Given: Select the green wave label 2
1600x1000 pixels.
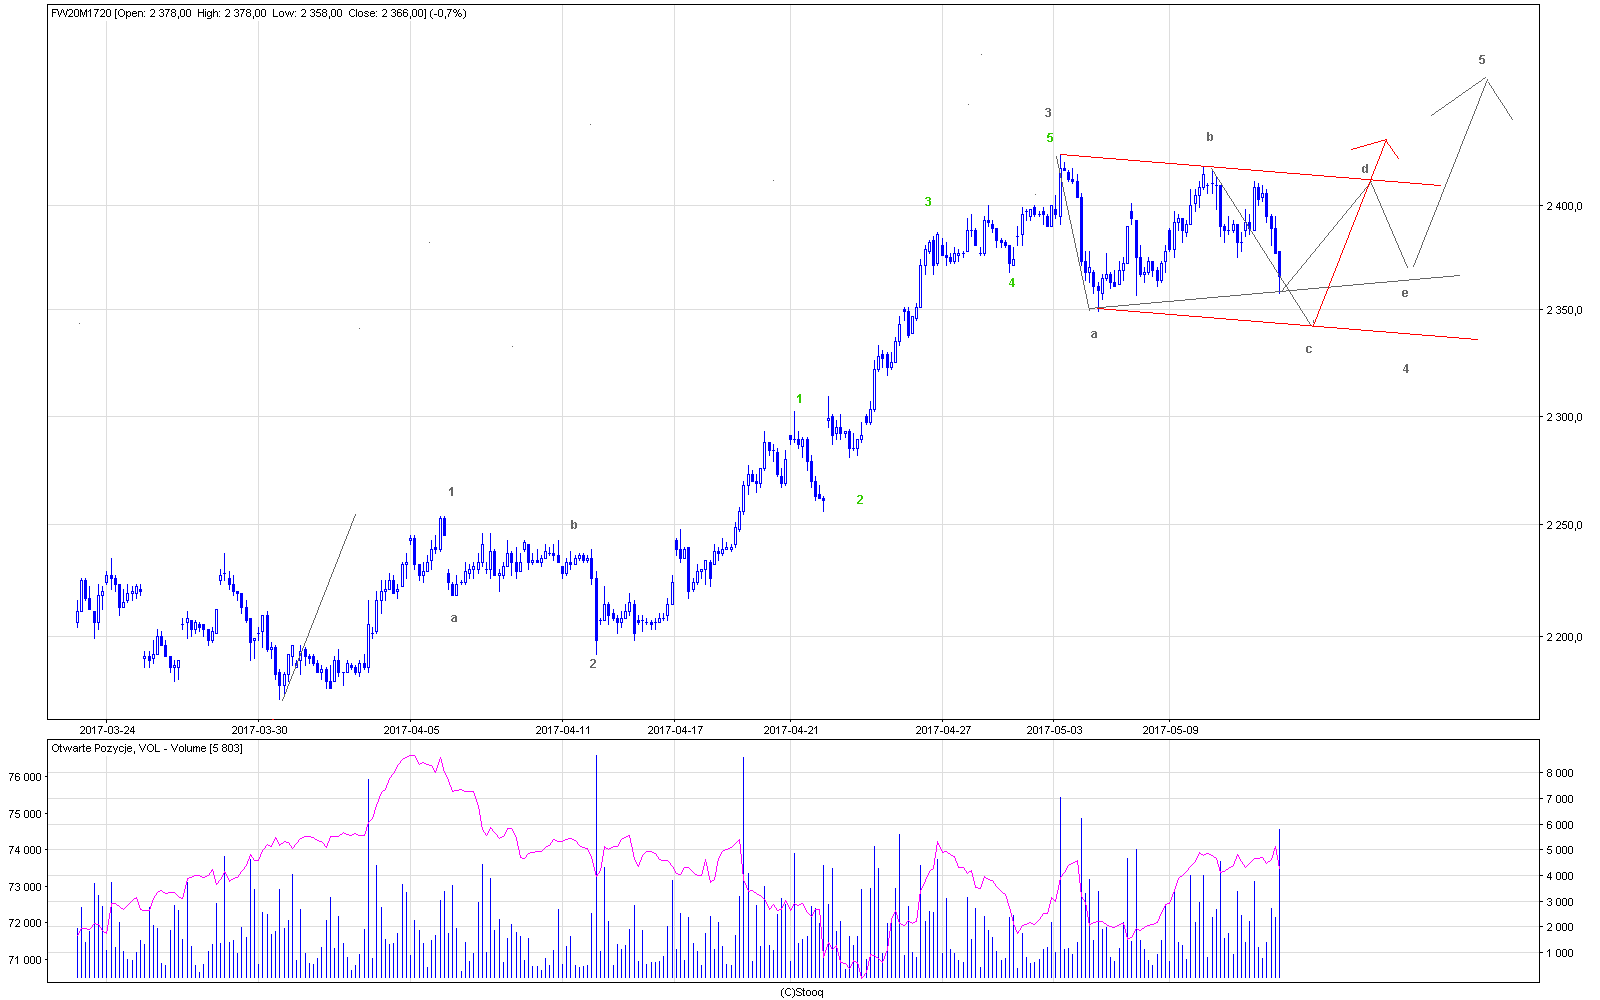Looking at the screenshot, I should tap(859, 500).
